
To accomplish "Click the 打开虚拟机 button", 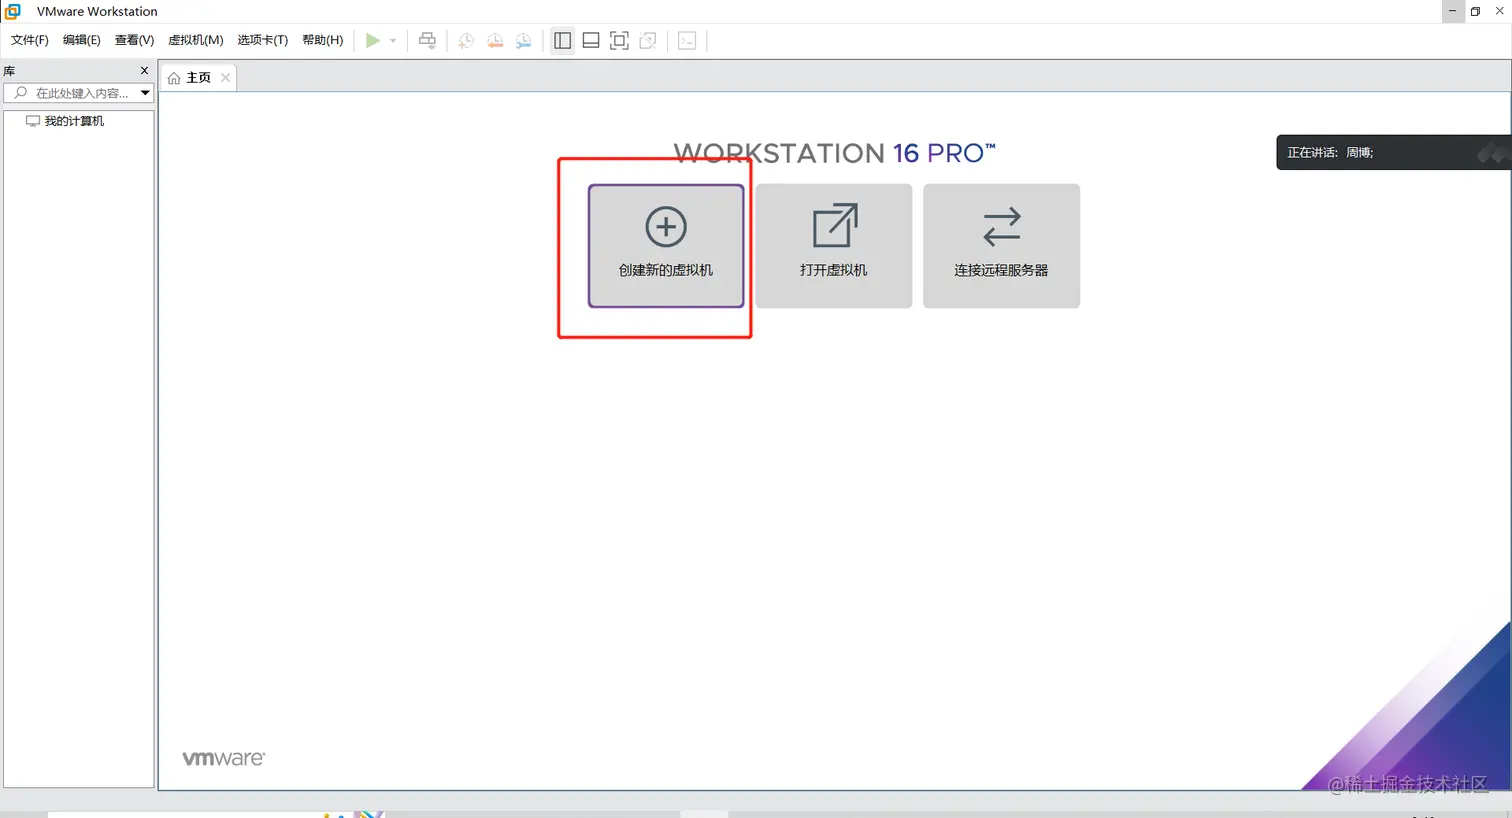I will tap(834, 246).
